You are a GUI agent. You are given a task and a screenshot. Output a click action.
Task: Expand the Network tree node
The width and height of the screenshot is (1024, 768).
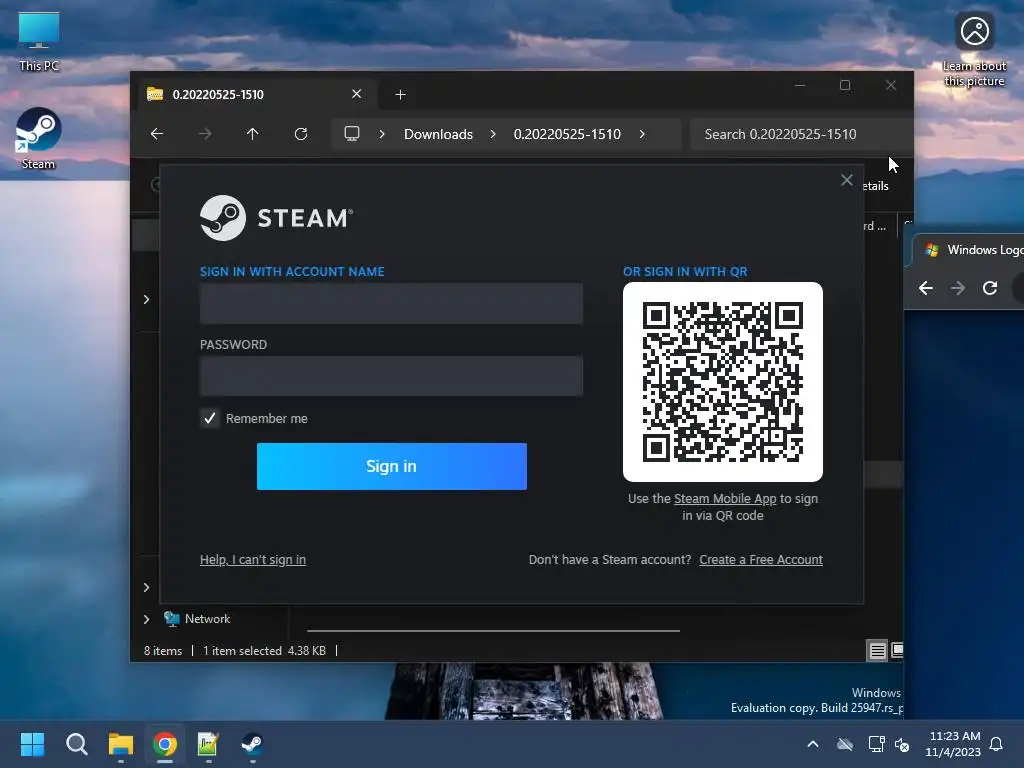click(x=146, y=619)
